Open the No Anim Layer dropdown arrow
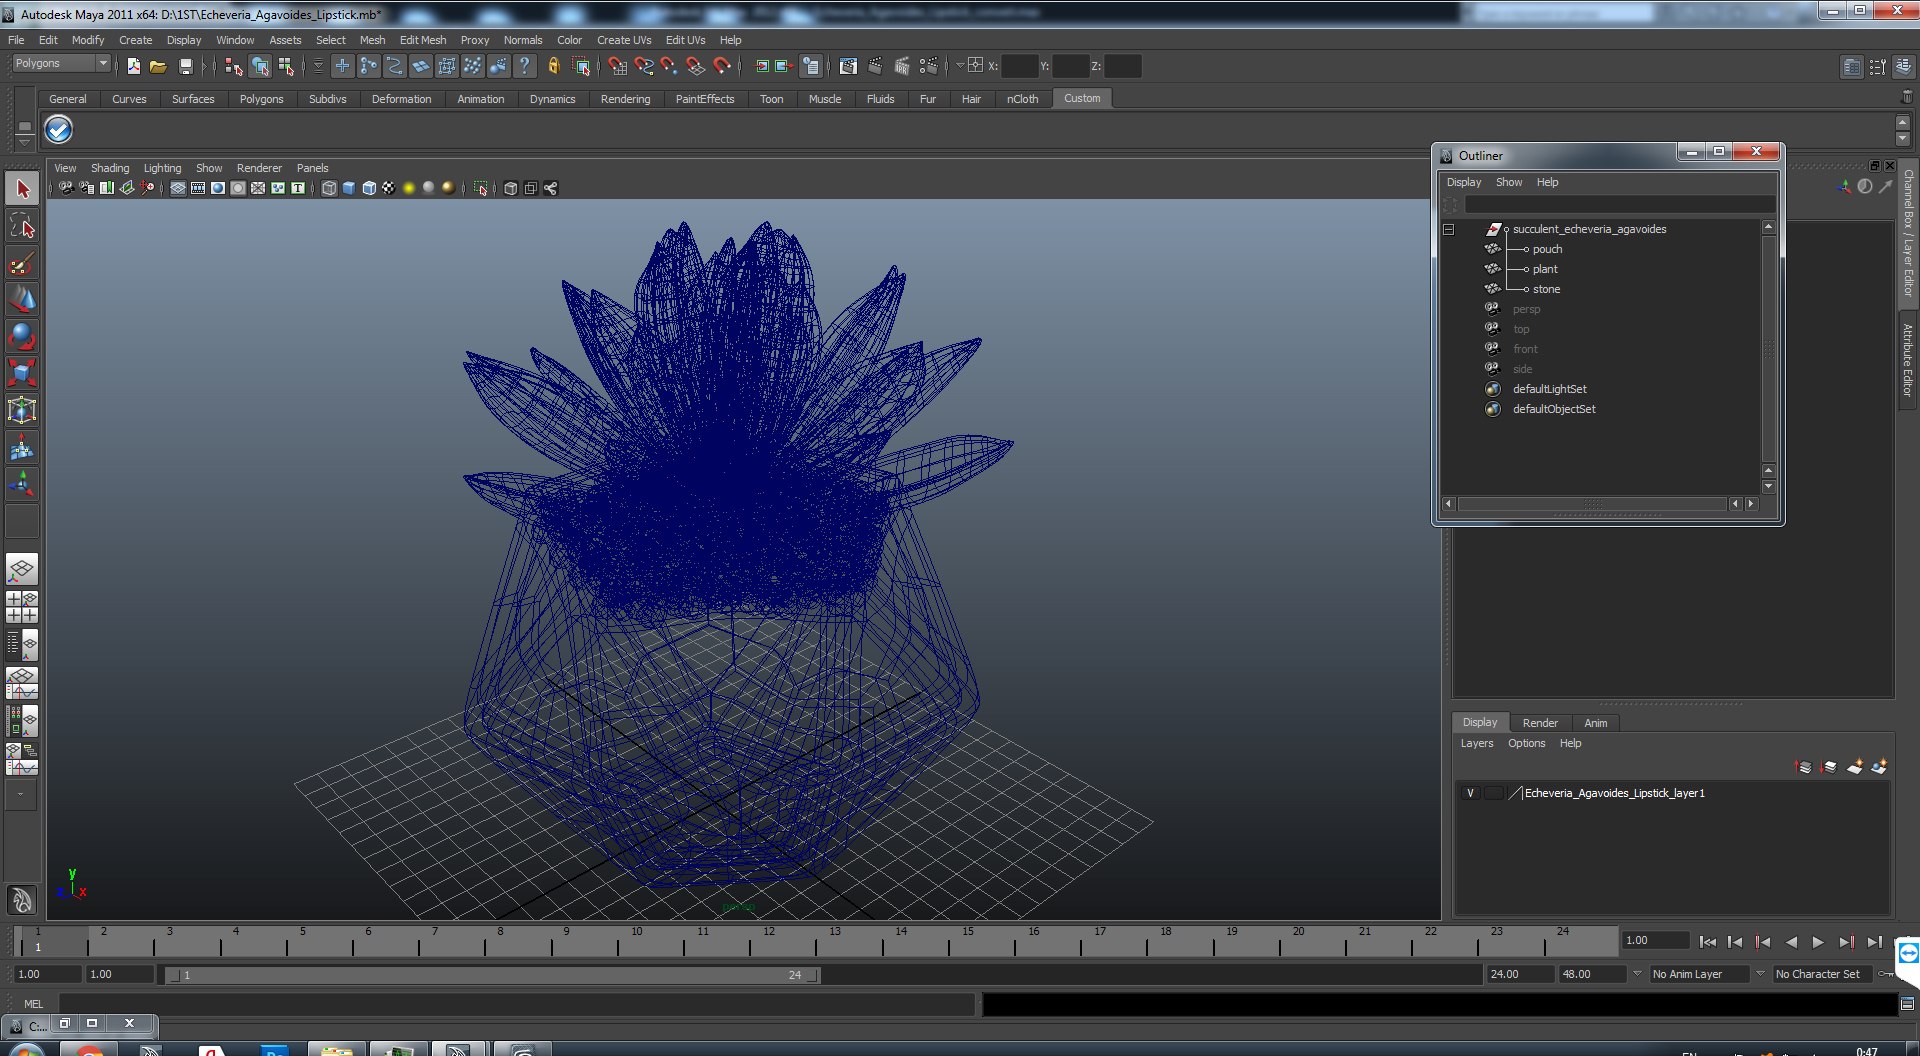This screenshot has width=1920, height=1056. coord(1637,974)
